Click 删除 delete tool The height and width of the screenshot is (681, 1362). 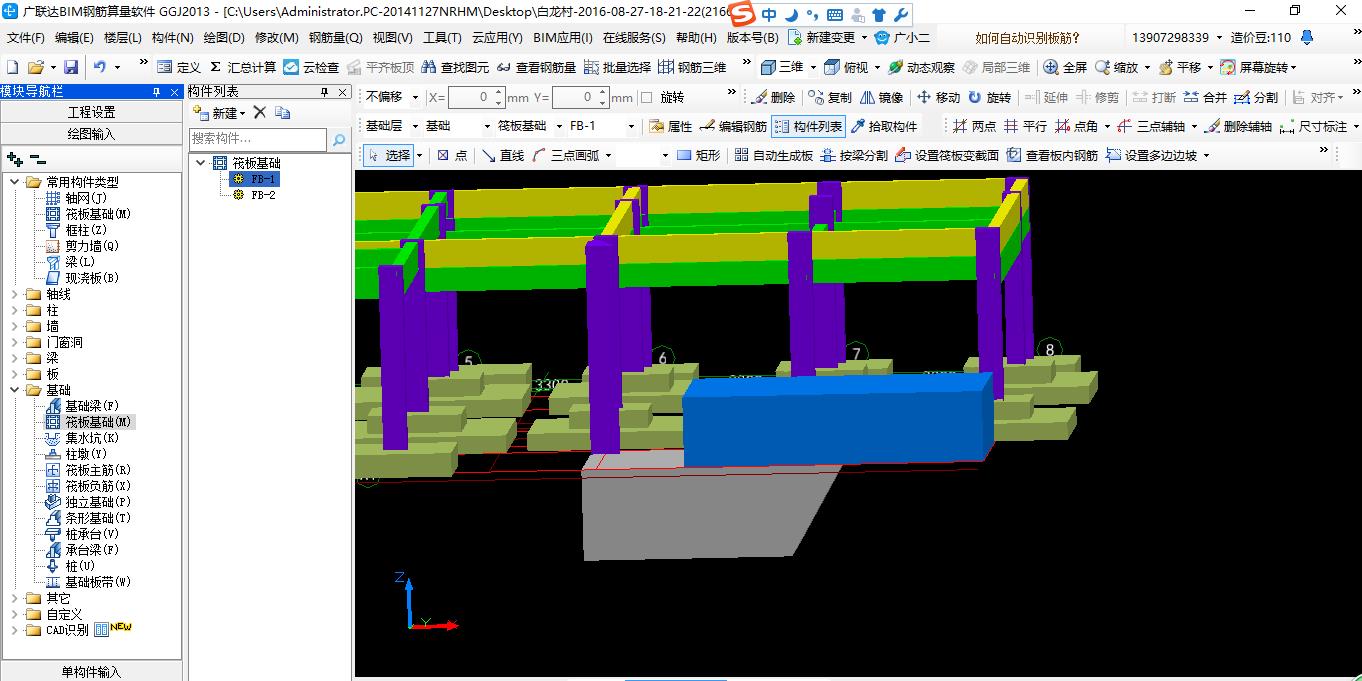click(773, 97)
